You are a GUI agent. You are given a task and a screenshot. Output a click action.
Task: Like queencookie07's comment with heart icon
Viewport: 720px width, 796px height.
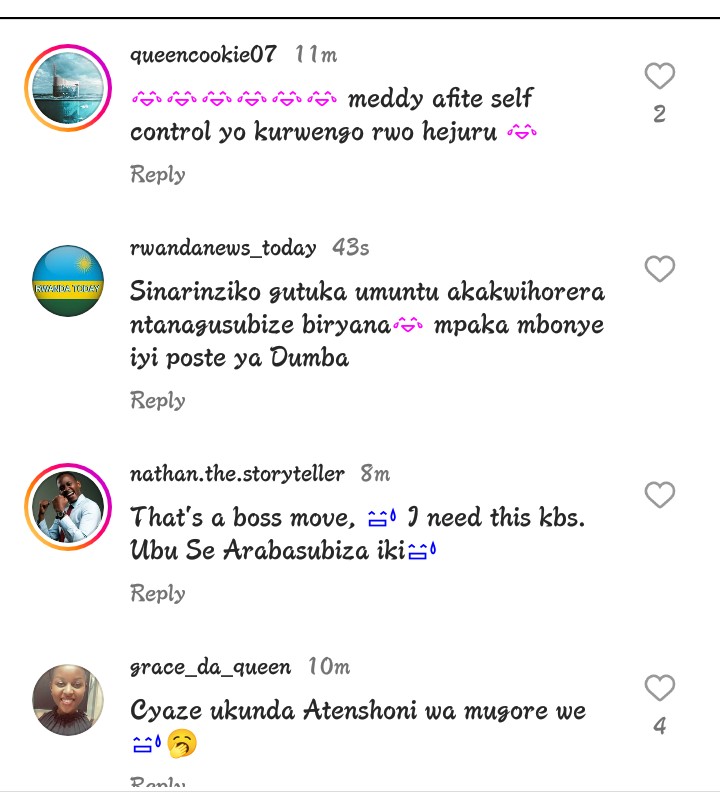click(660, 76)
